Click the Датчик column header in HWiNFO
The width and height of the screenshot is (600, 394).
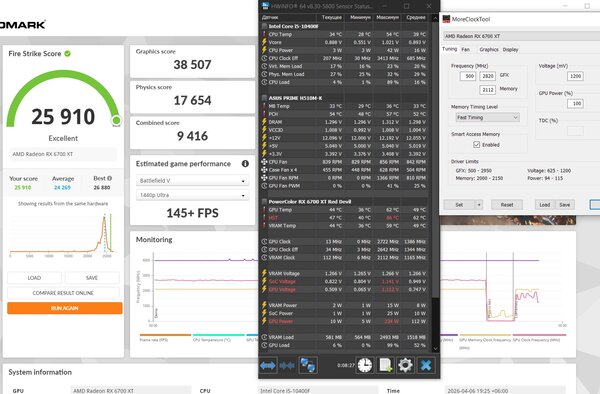coord(288,17)
